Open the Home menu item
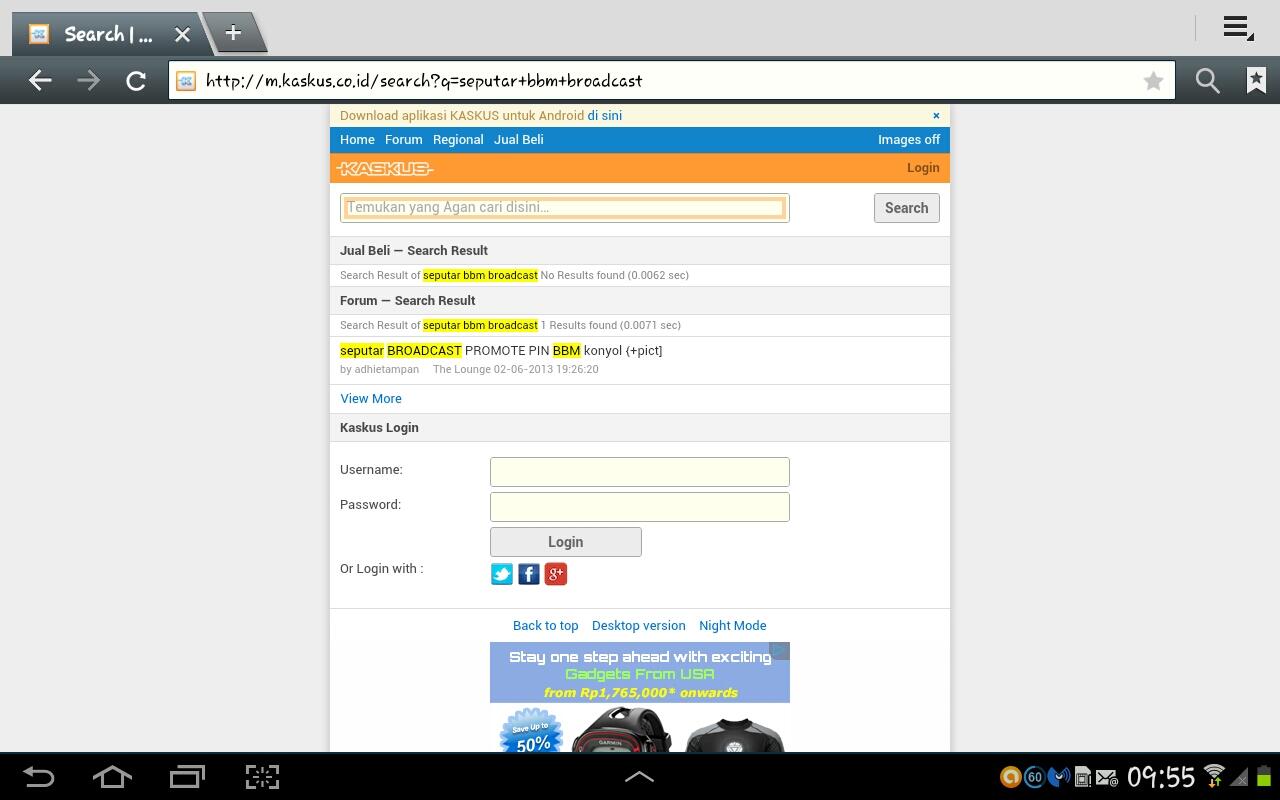This screenshot has width=1280, height=800. point(357,139)
